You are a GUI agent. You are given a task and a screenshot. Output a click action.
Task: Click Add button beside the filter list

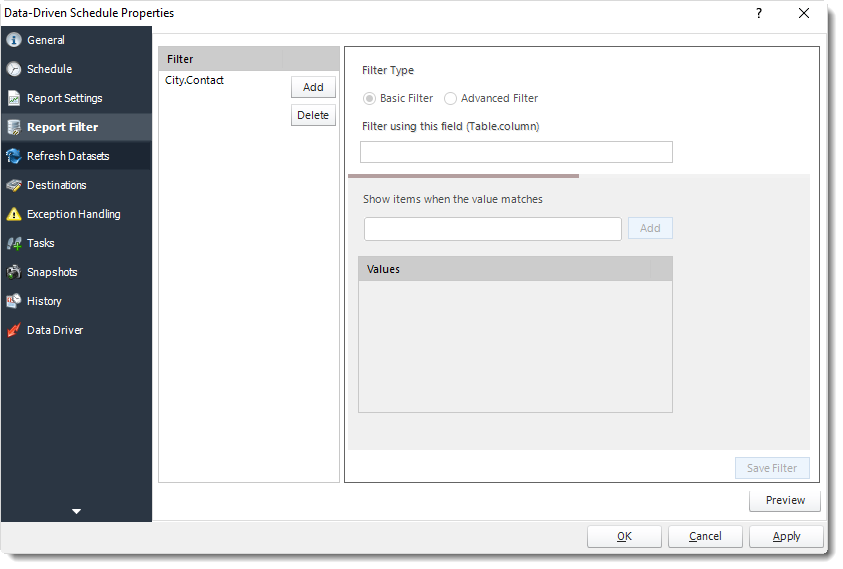point(313,87)
